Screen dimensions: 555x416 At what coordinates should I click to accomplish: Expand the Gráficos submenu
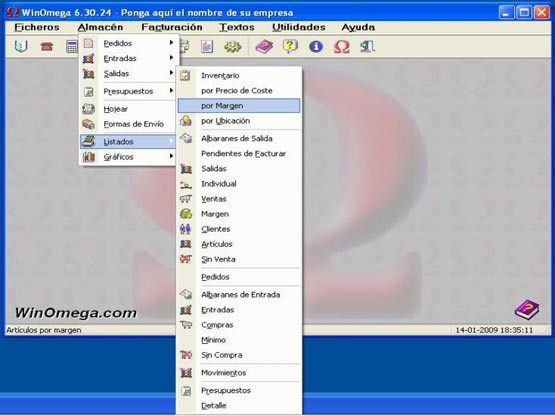(128, 157)
